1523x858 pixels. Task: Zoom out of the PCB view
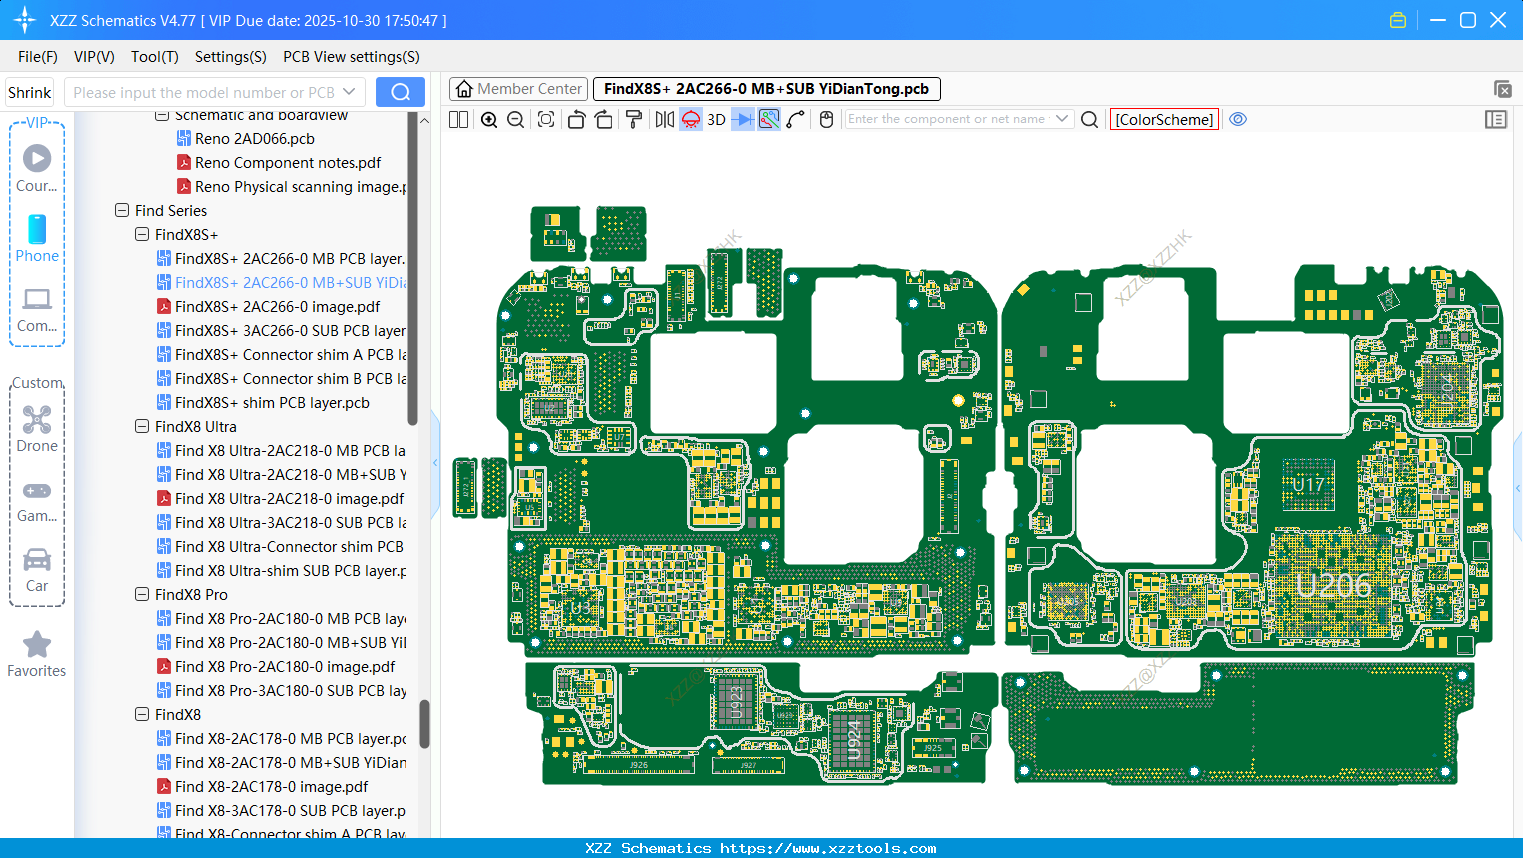(x=514, y=119)
